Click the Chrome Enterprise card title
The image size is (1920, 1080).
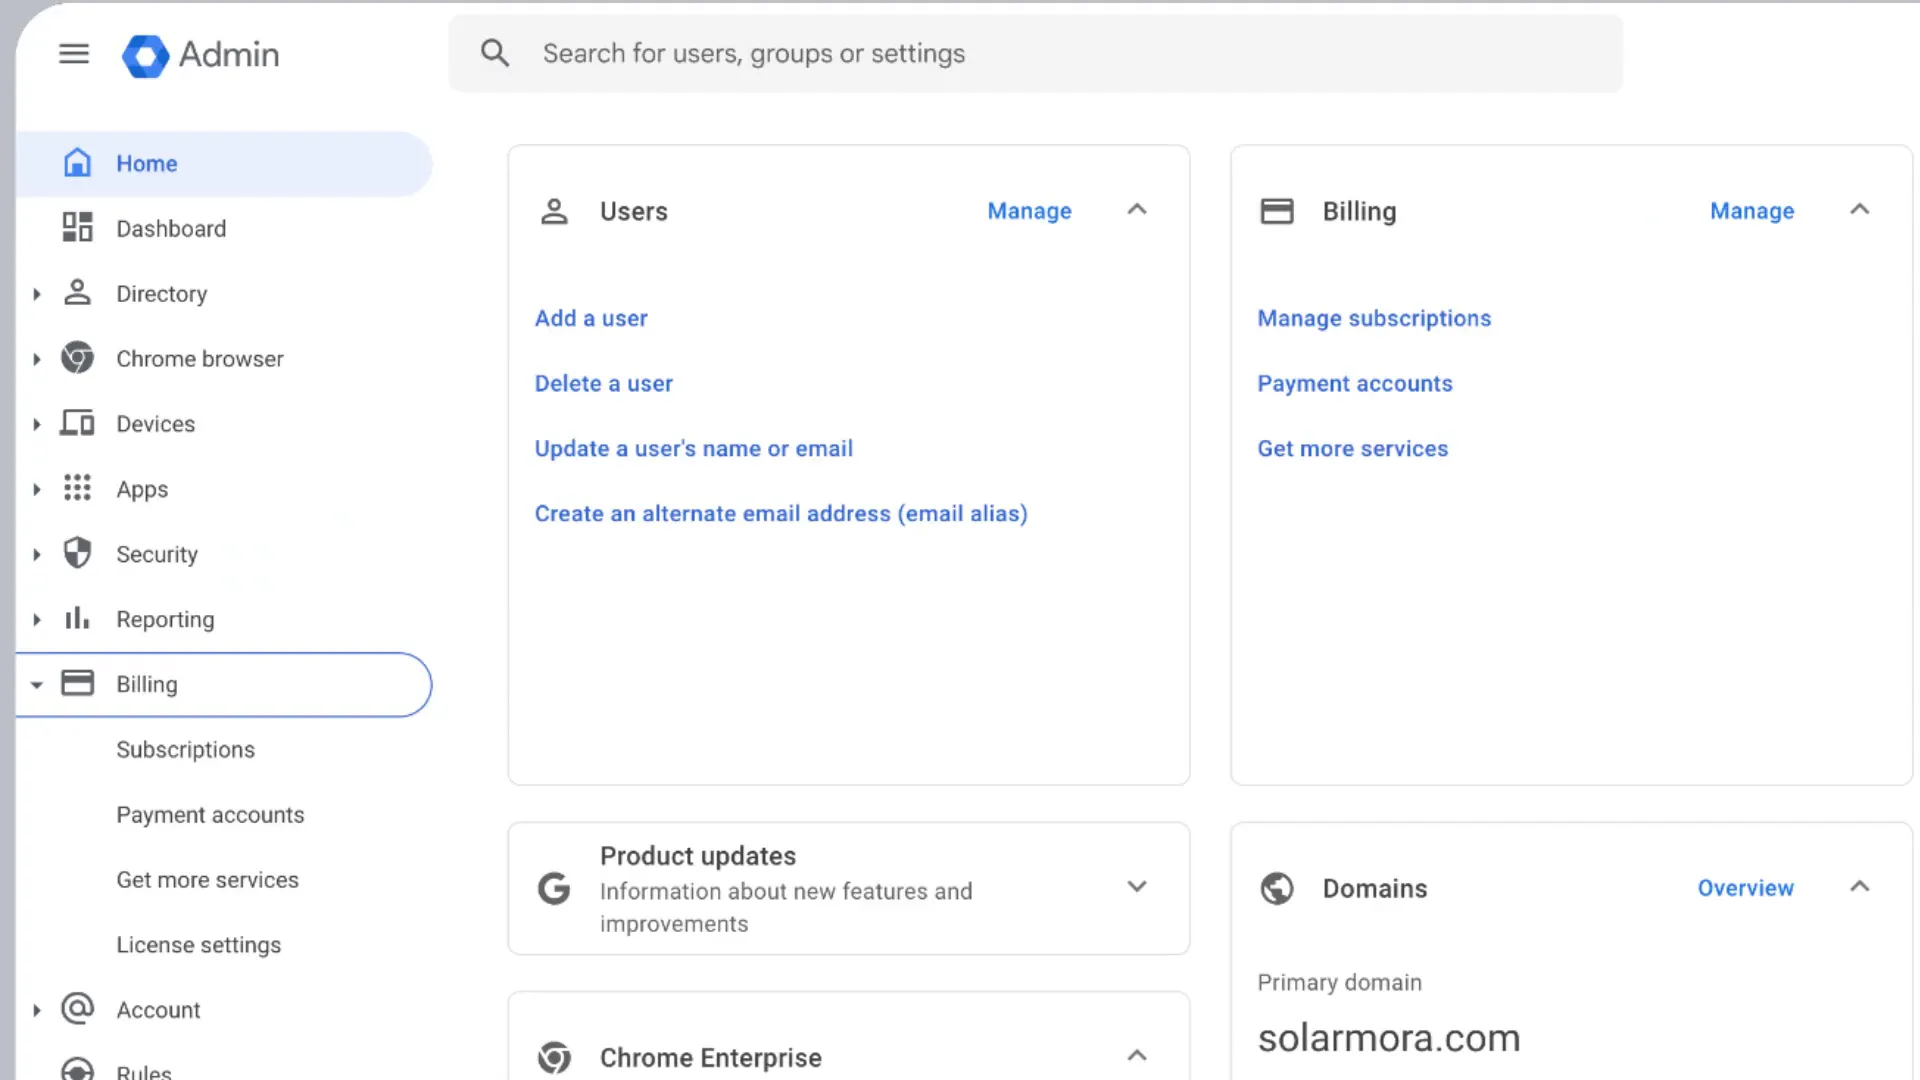pos(710,1057)
